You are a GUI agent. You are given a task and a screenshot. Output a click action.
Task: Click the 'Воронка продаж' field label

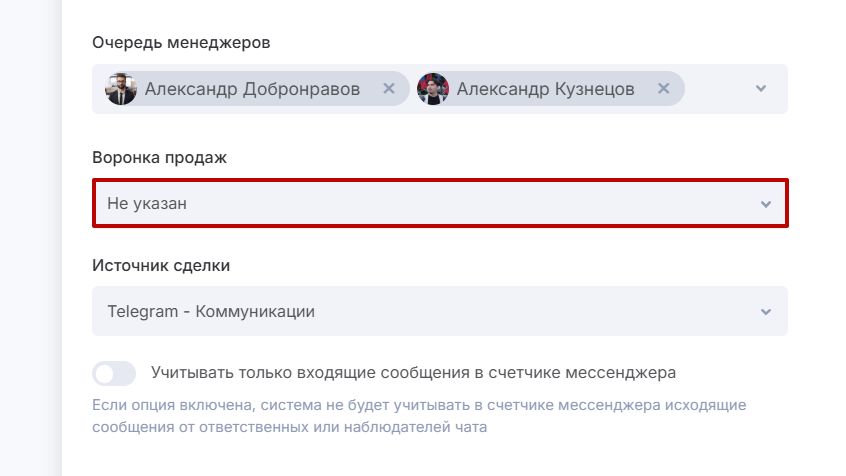pos(159,157)
